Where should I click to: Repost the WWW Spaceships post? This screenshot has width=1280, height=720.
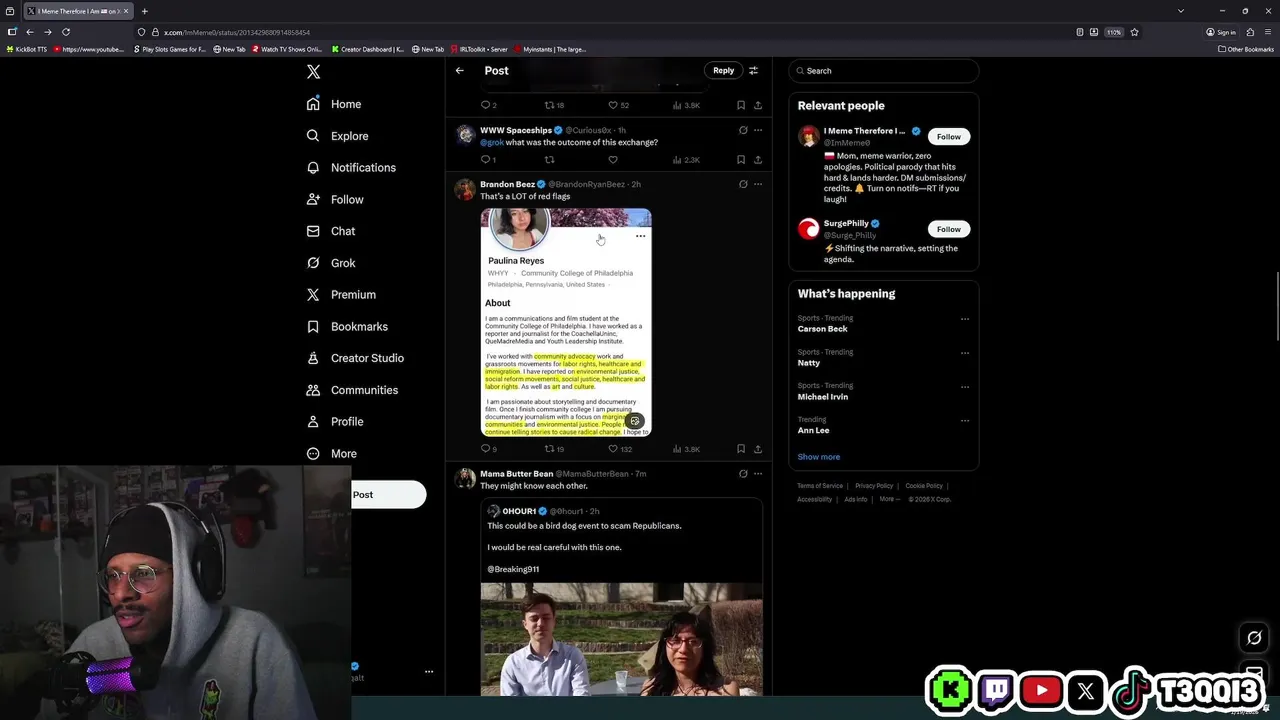click(549, 160)
